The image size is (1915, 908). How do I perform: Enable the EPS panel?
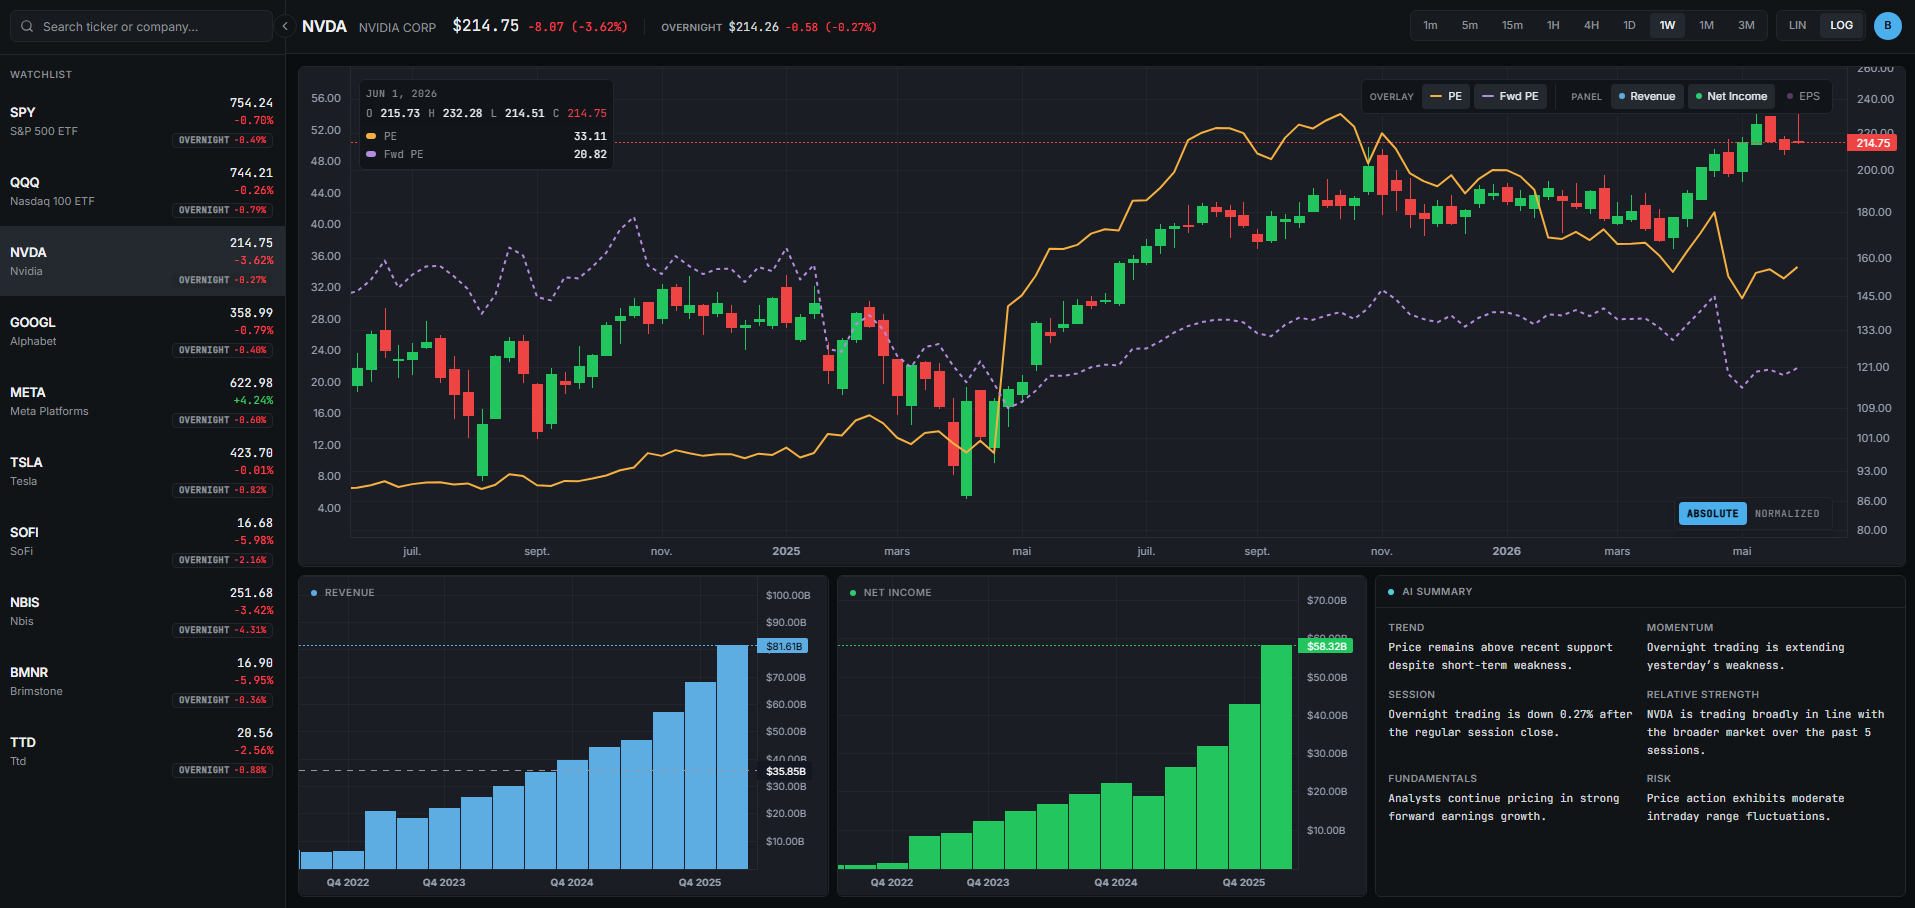1803,97
